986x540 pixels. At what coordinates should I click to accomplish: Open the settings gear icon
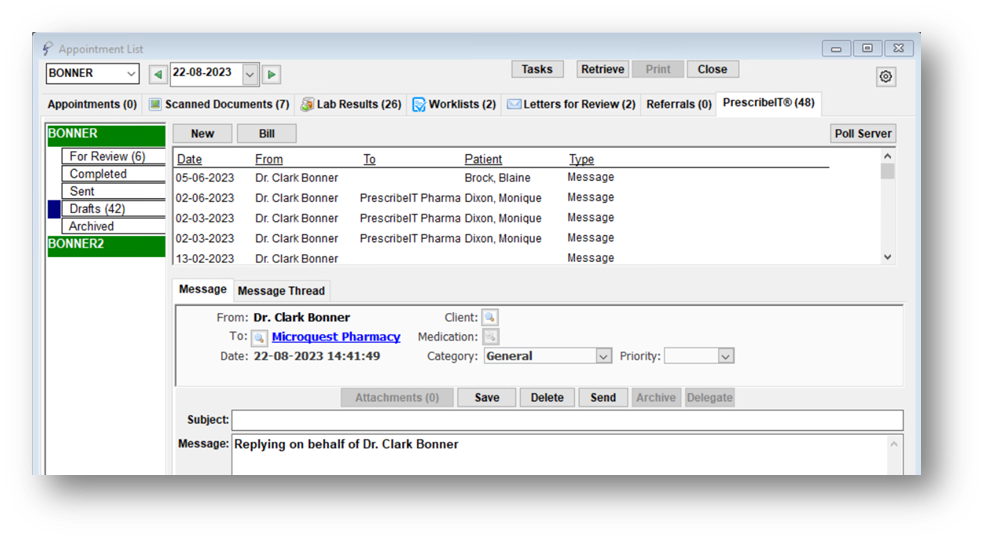[885, 77]
